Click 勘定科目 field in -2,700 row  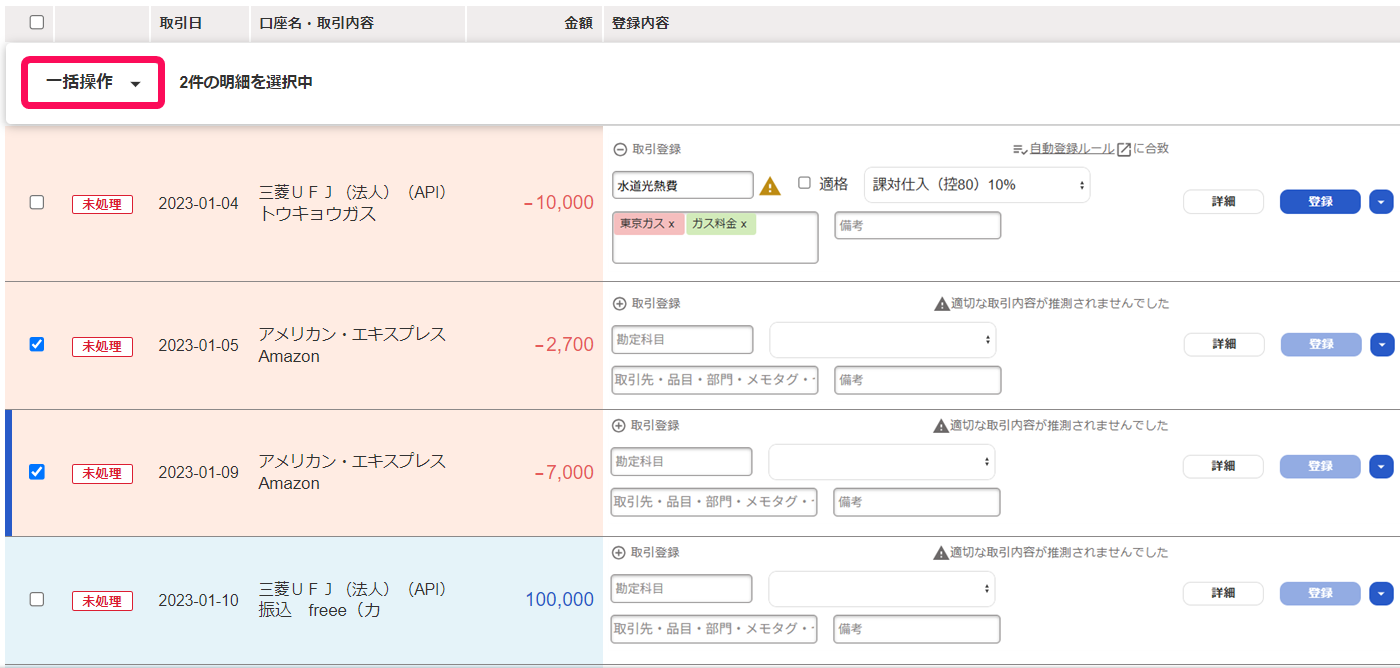[x=683, y=340]
